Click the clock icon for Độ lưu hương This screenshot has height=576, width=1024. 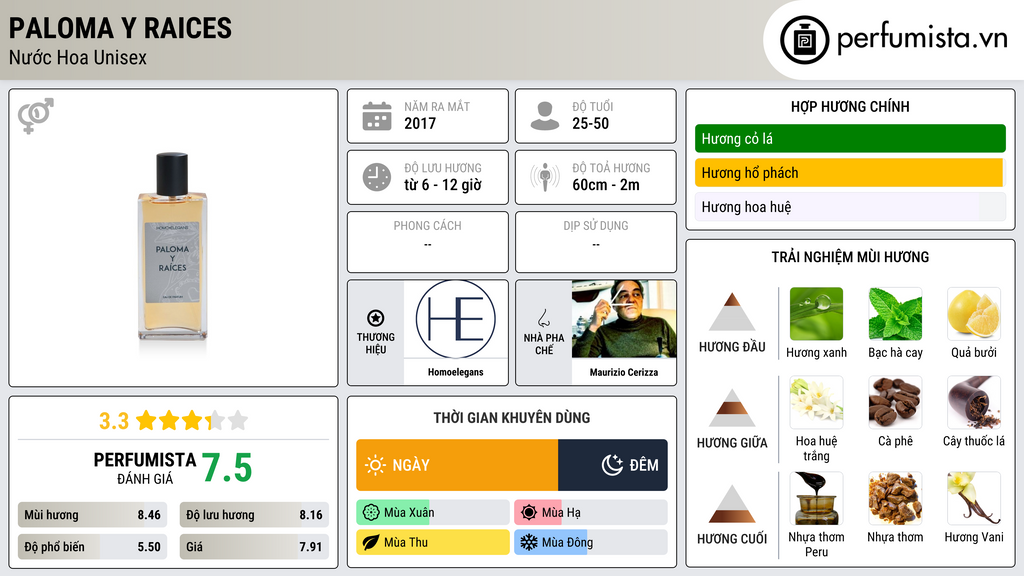(377, 177)
